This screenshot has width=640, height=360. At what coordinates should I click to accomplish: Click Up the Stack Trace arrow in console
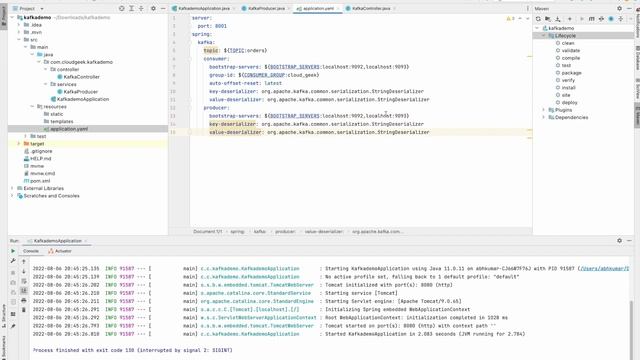[24, 261]
